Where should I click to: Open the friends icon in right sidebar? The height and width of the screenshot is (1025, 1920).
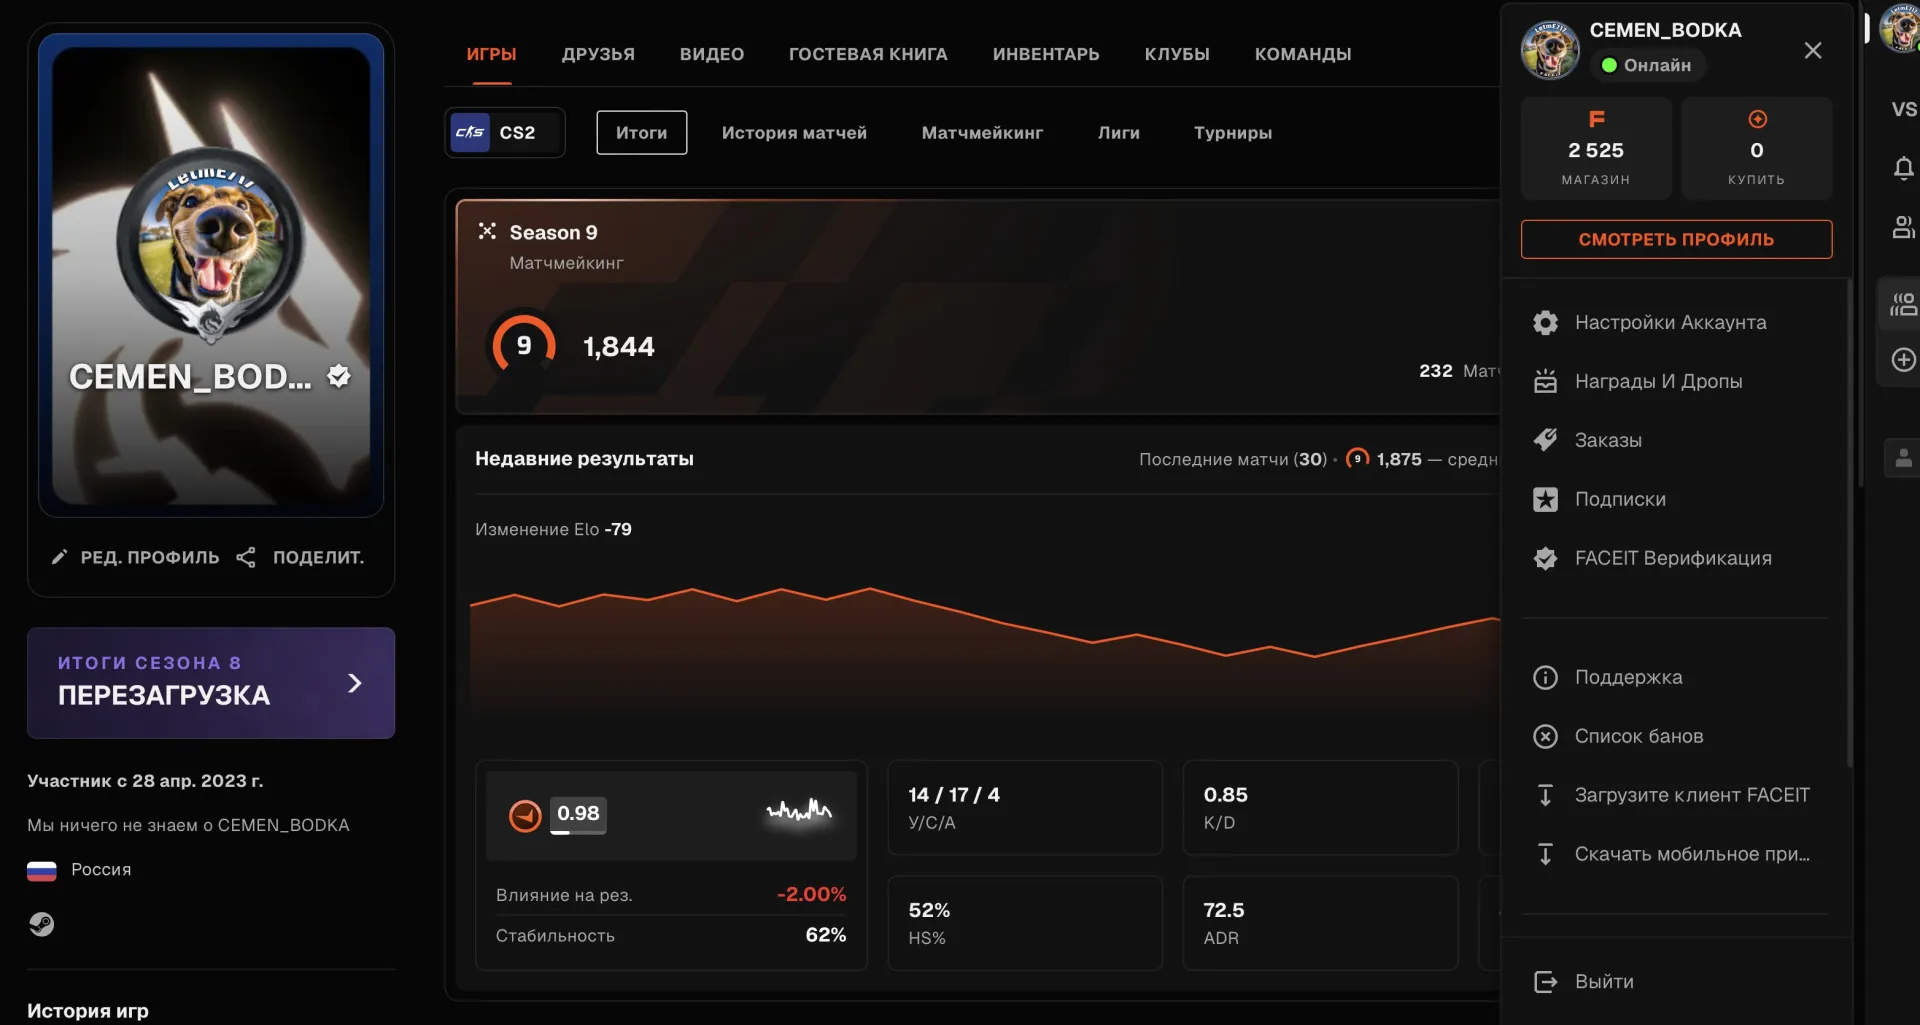[1903, 227]
